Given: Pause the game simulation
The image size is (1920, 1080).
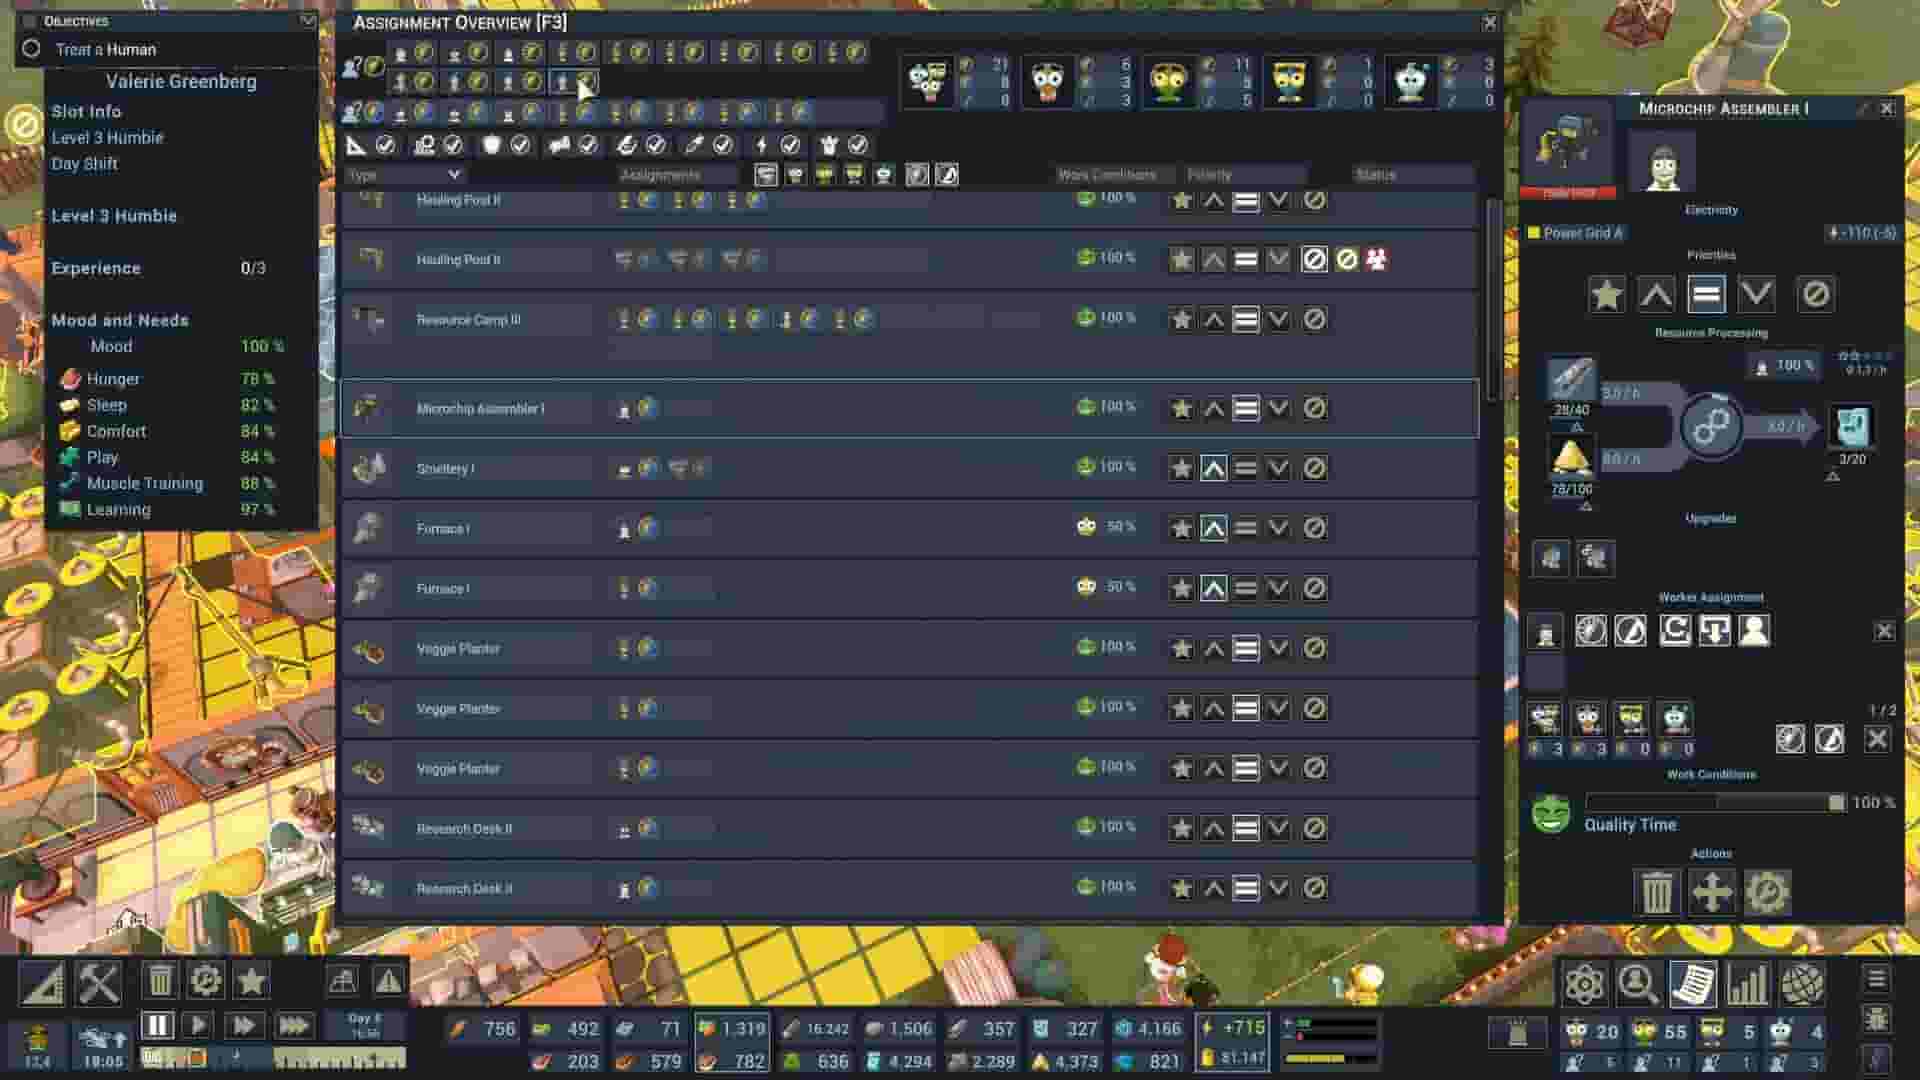Looking at the screenshot, I should click(x=157, y=1026).
